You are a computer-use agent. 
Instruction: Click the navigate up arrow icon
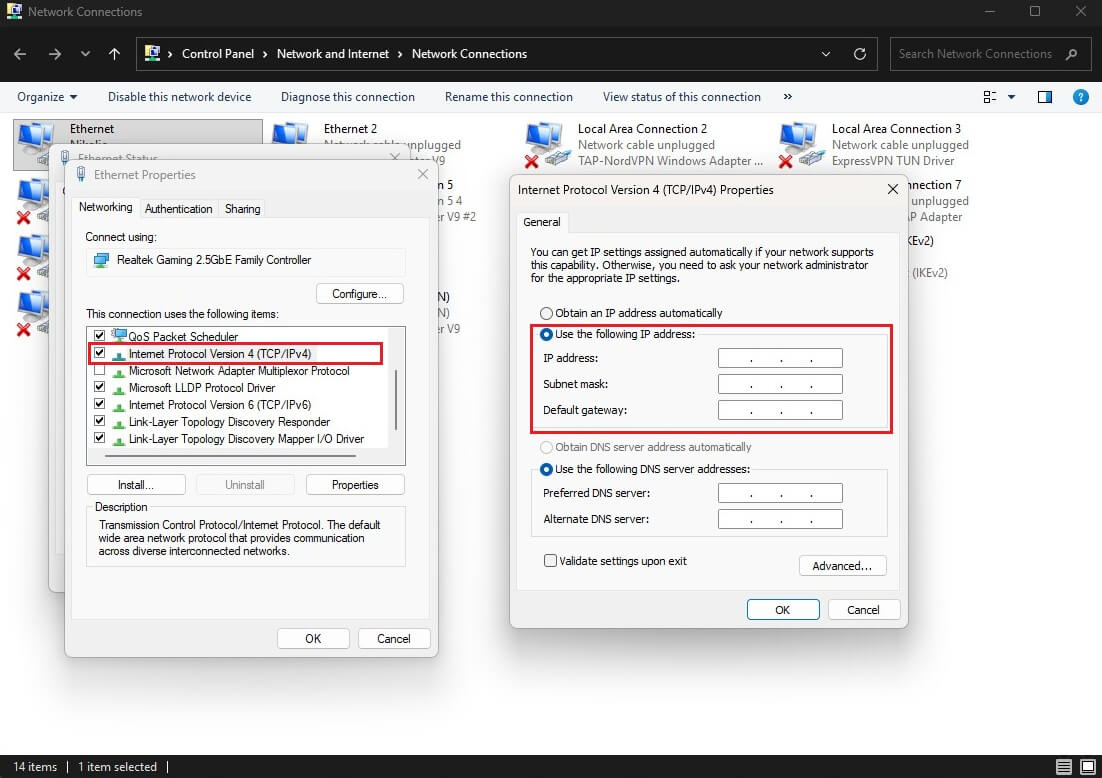tap(114, 53)
